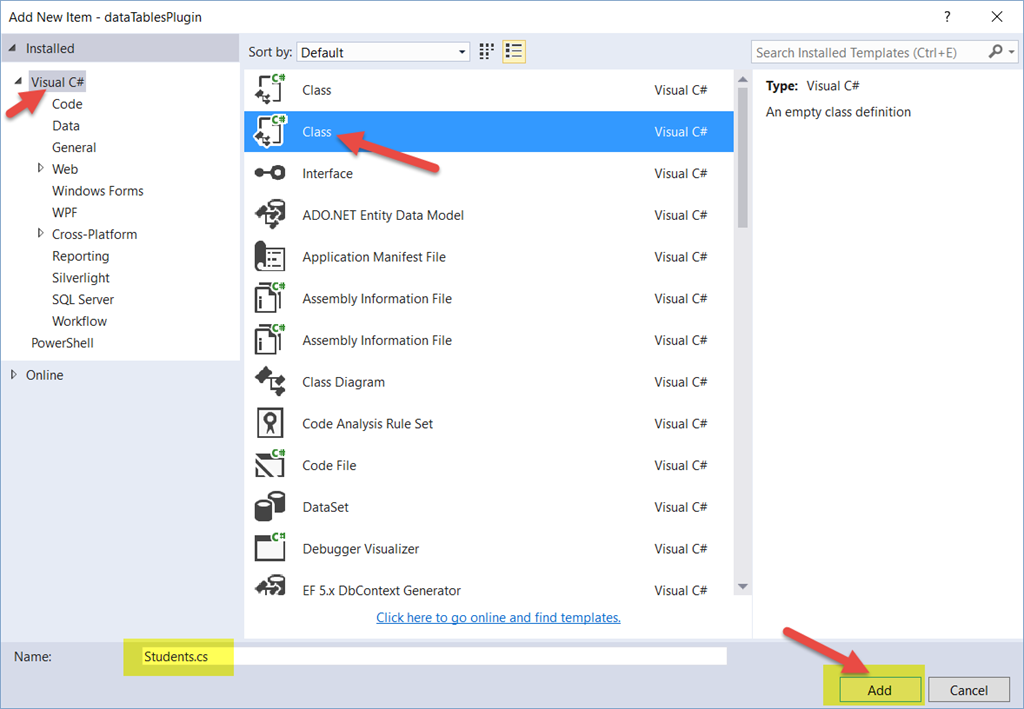Image resolution: width=1024 pixels, height=709 pixels.
Task: Select the Web category label
Action: [x=65, y=169]
